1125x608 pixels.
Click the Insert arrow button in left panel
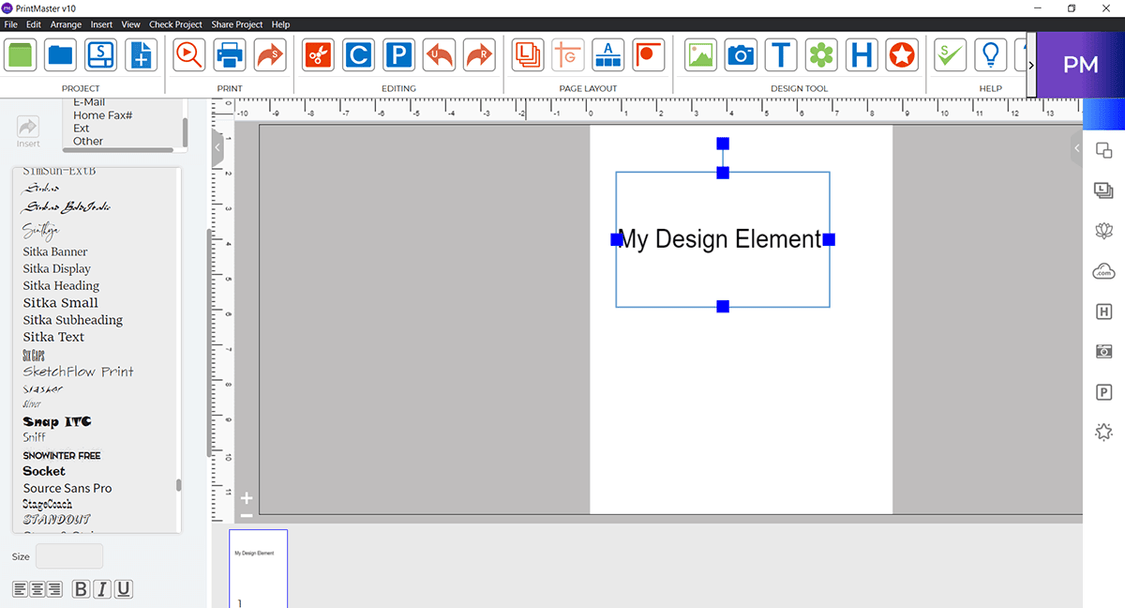(28, 131)
